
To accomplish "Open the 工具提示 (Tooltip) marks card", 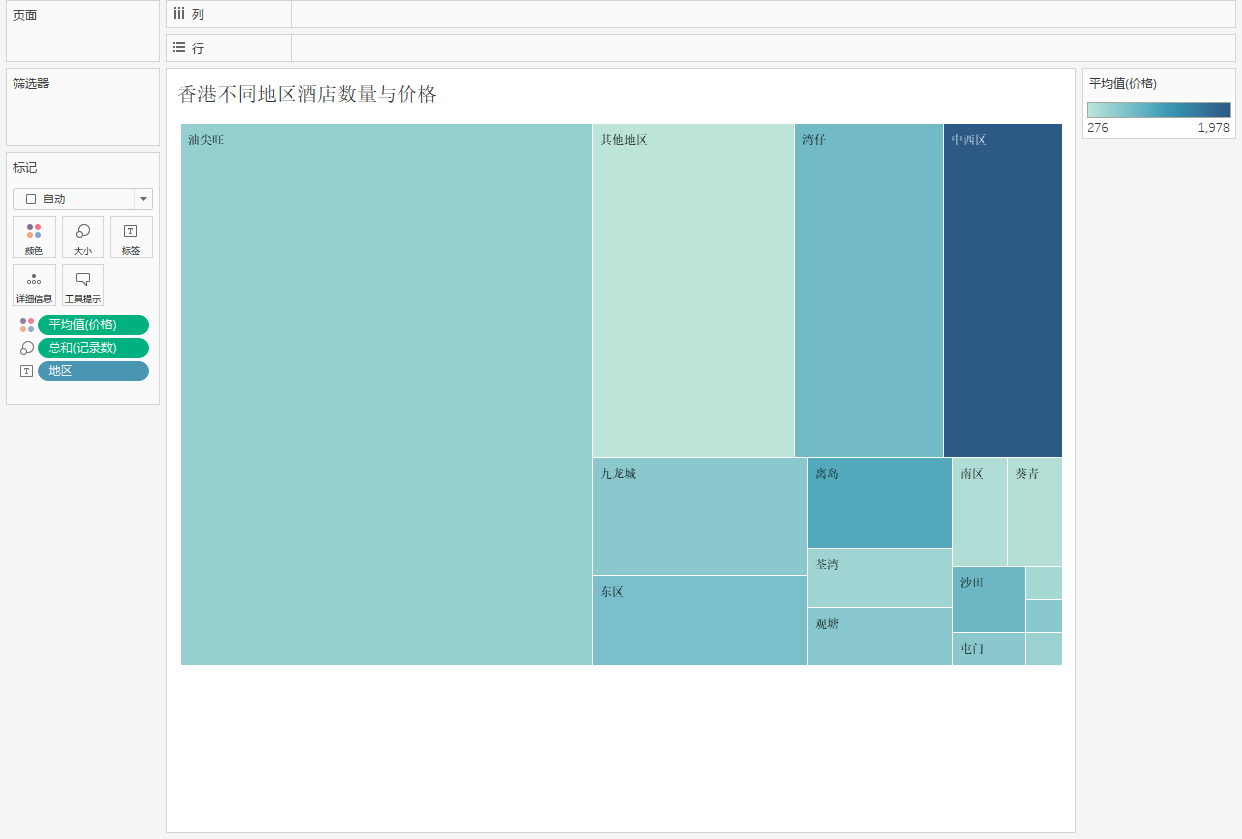I will pos(83,285).
